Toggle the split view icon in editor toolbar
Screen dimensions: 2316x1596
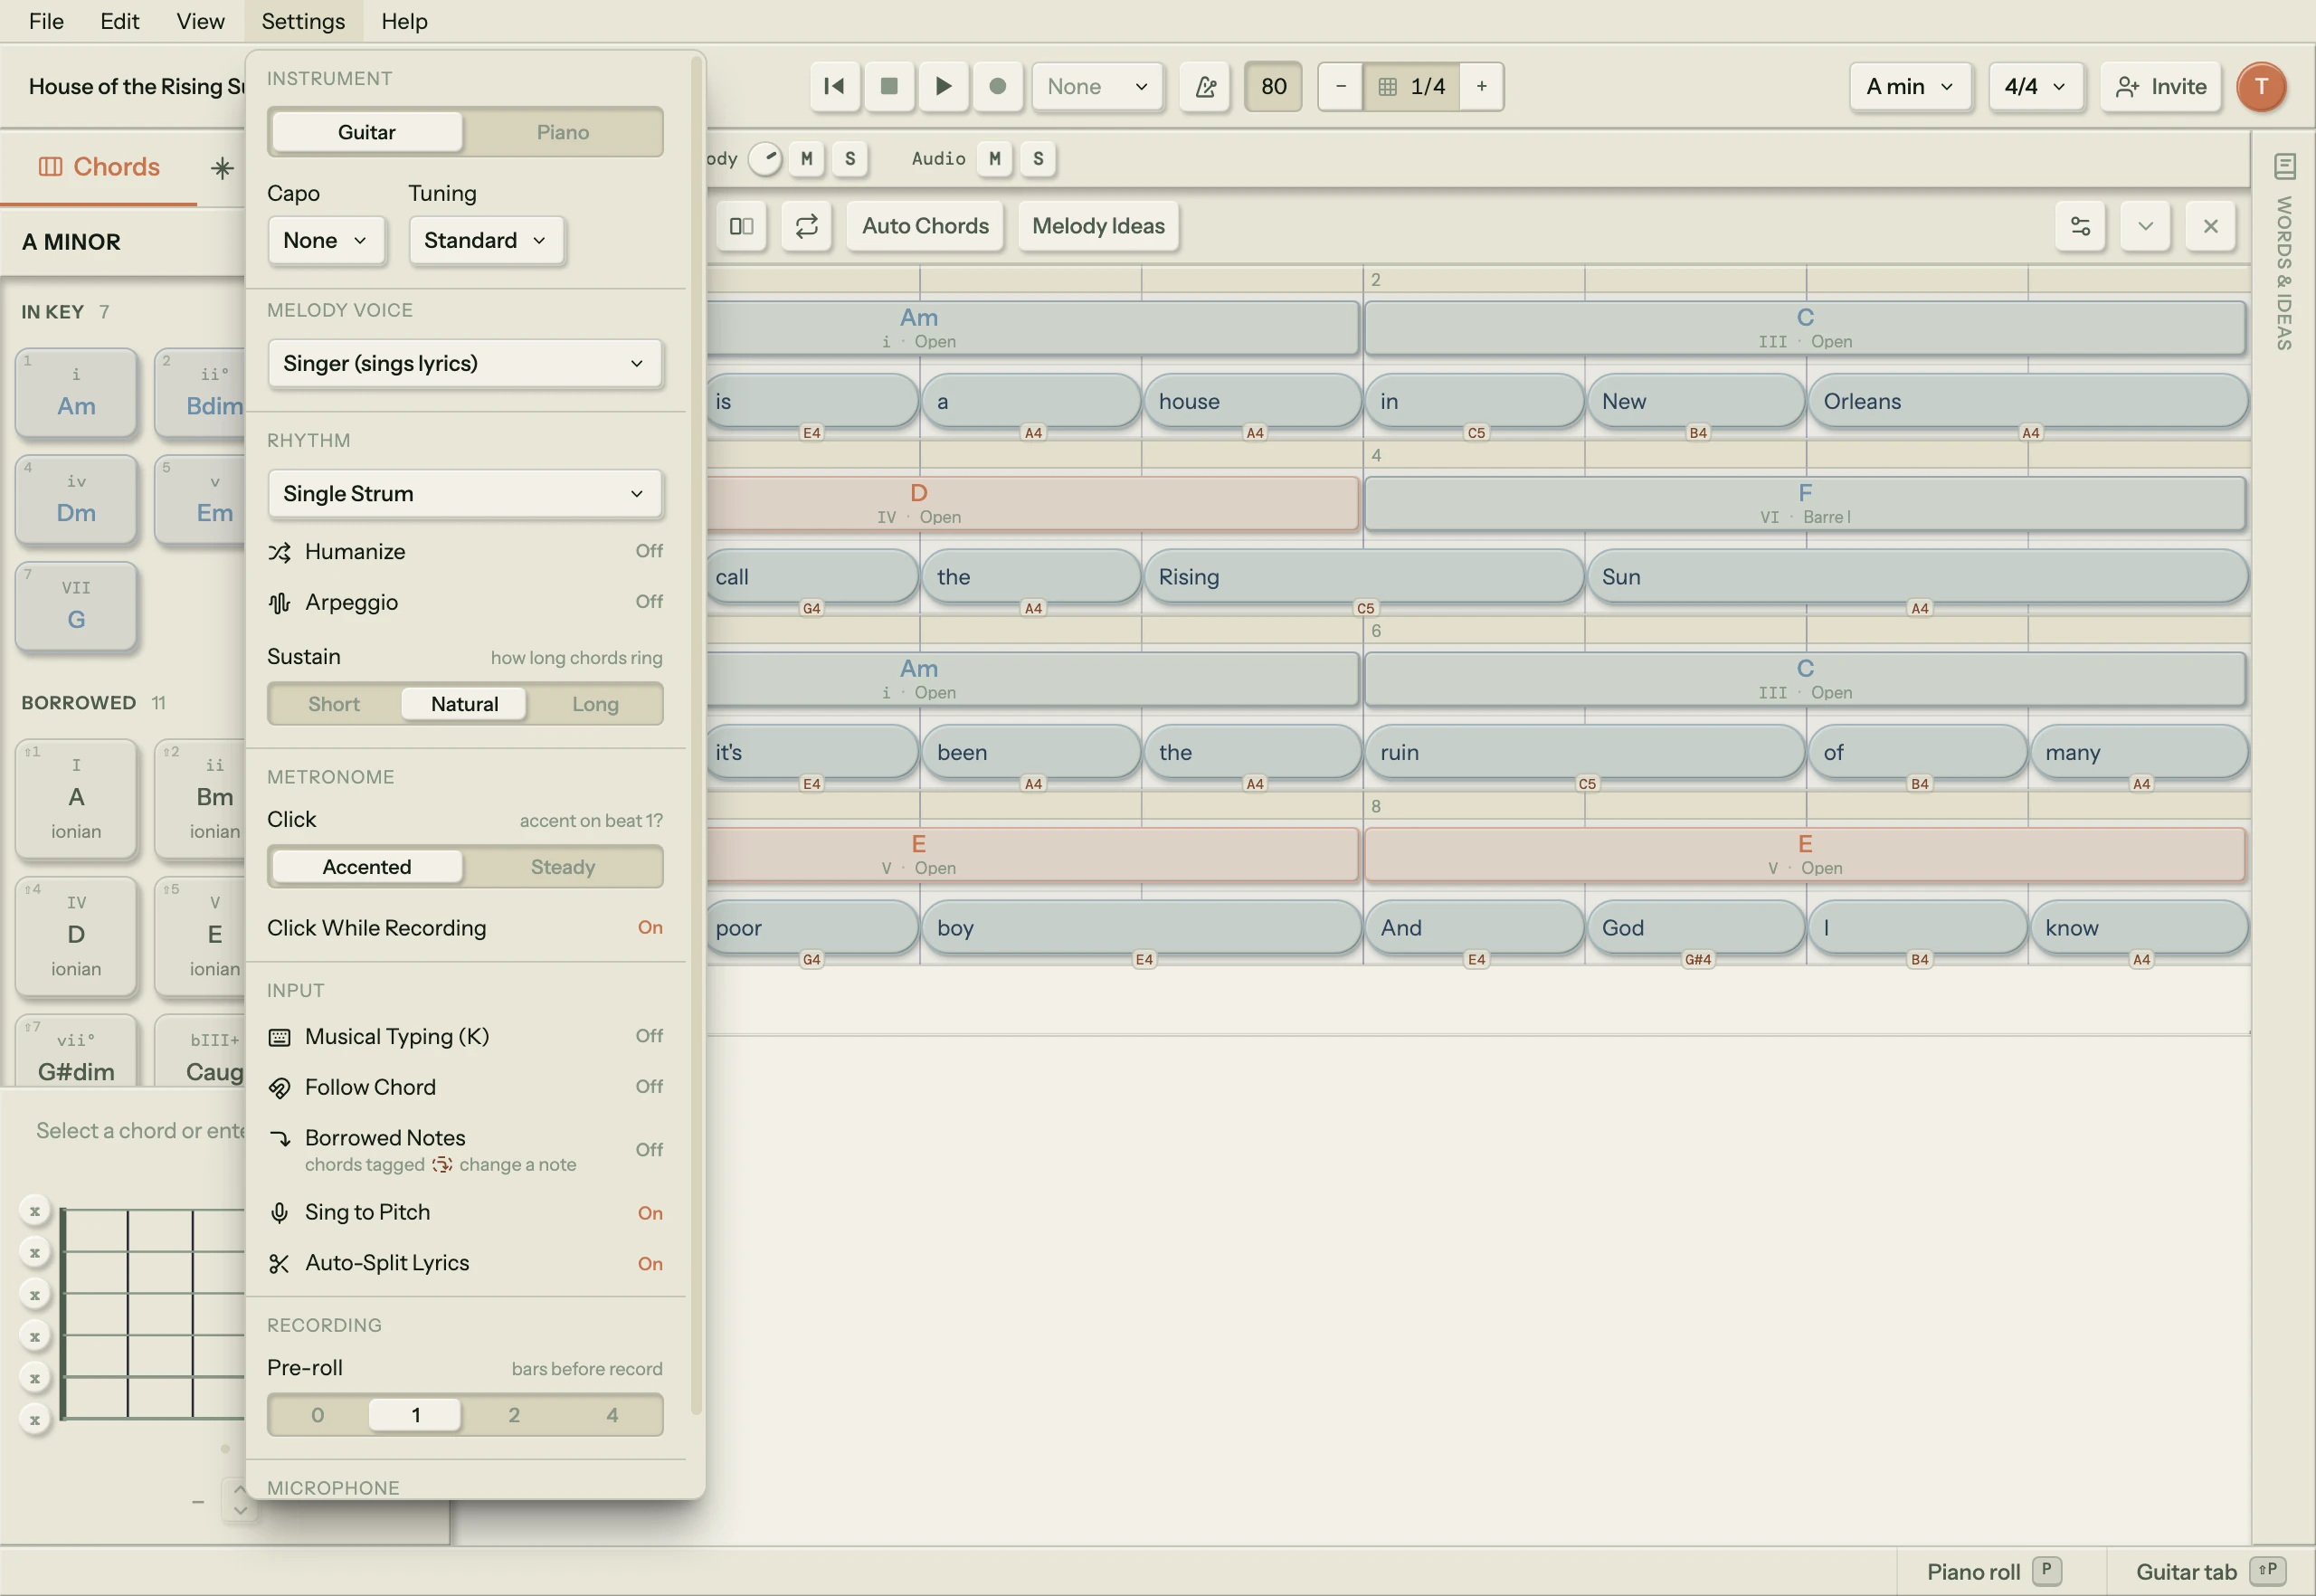pos(741,226)
